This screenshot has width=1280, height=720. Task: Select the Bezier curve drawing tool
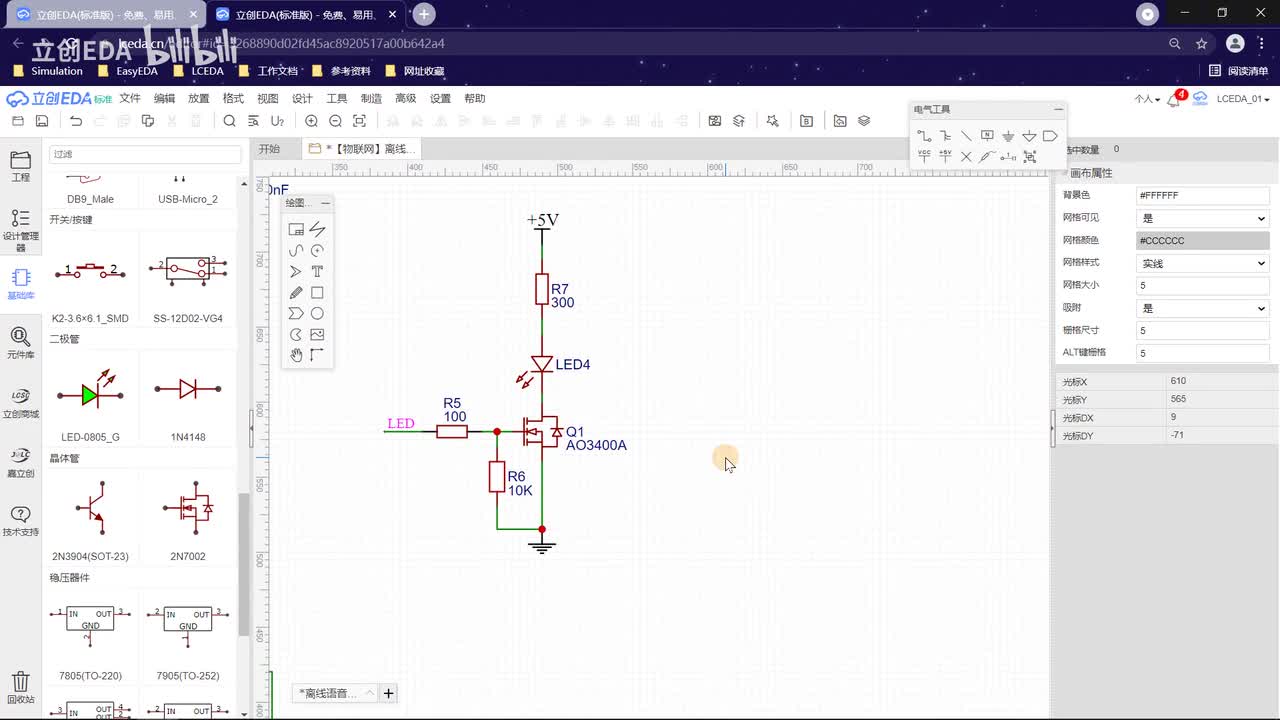296,250
